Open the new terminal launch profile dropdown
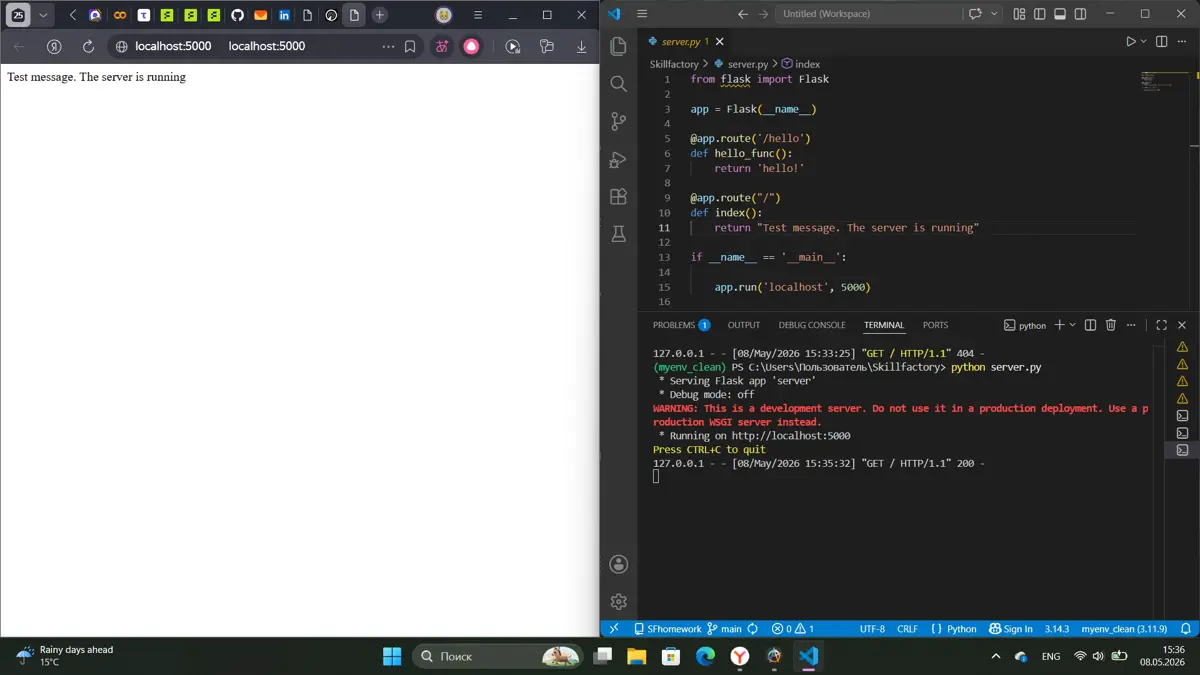Viewport: 1200px width, 675px height. (1073, 325)
